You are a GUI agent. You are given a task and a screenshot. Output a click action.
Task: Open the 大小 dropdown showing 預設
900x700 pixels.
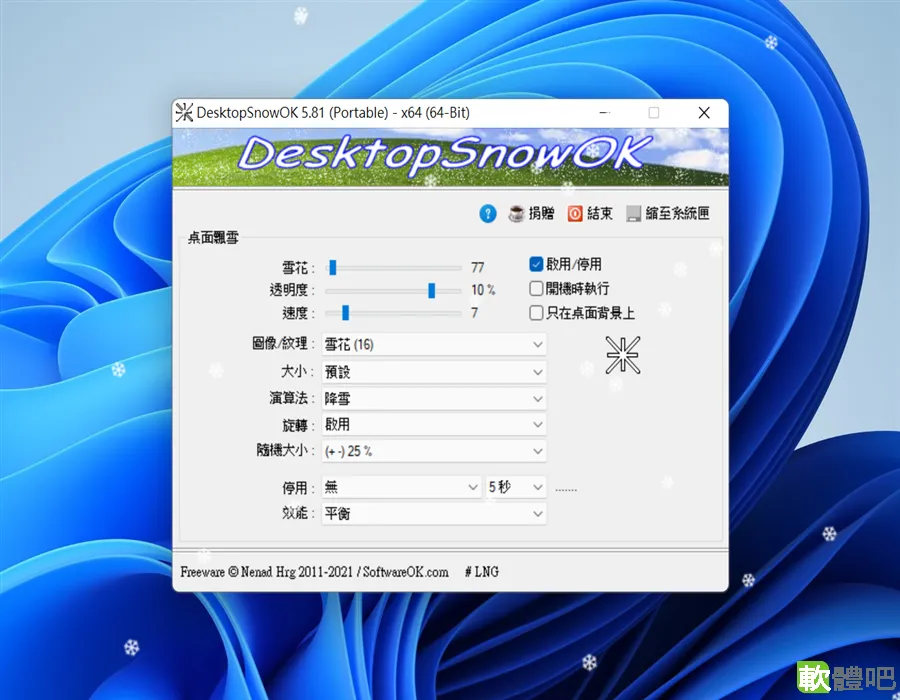(434, 372)
